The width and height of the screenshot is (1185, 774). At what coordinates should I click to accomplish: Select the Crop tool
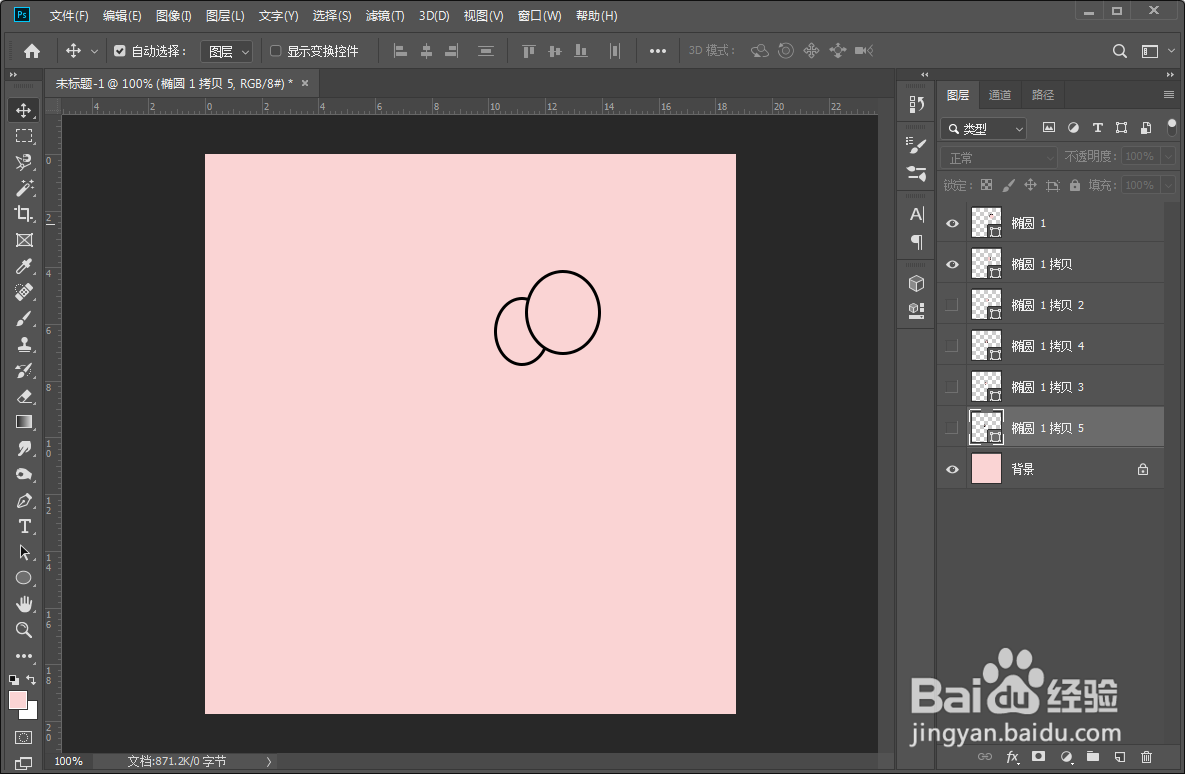(24, 214)
